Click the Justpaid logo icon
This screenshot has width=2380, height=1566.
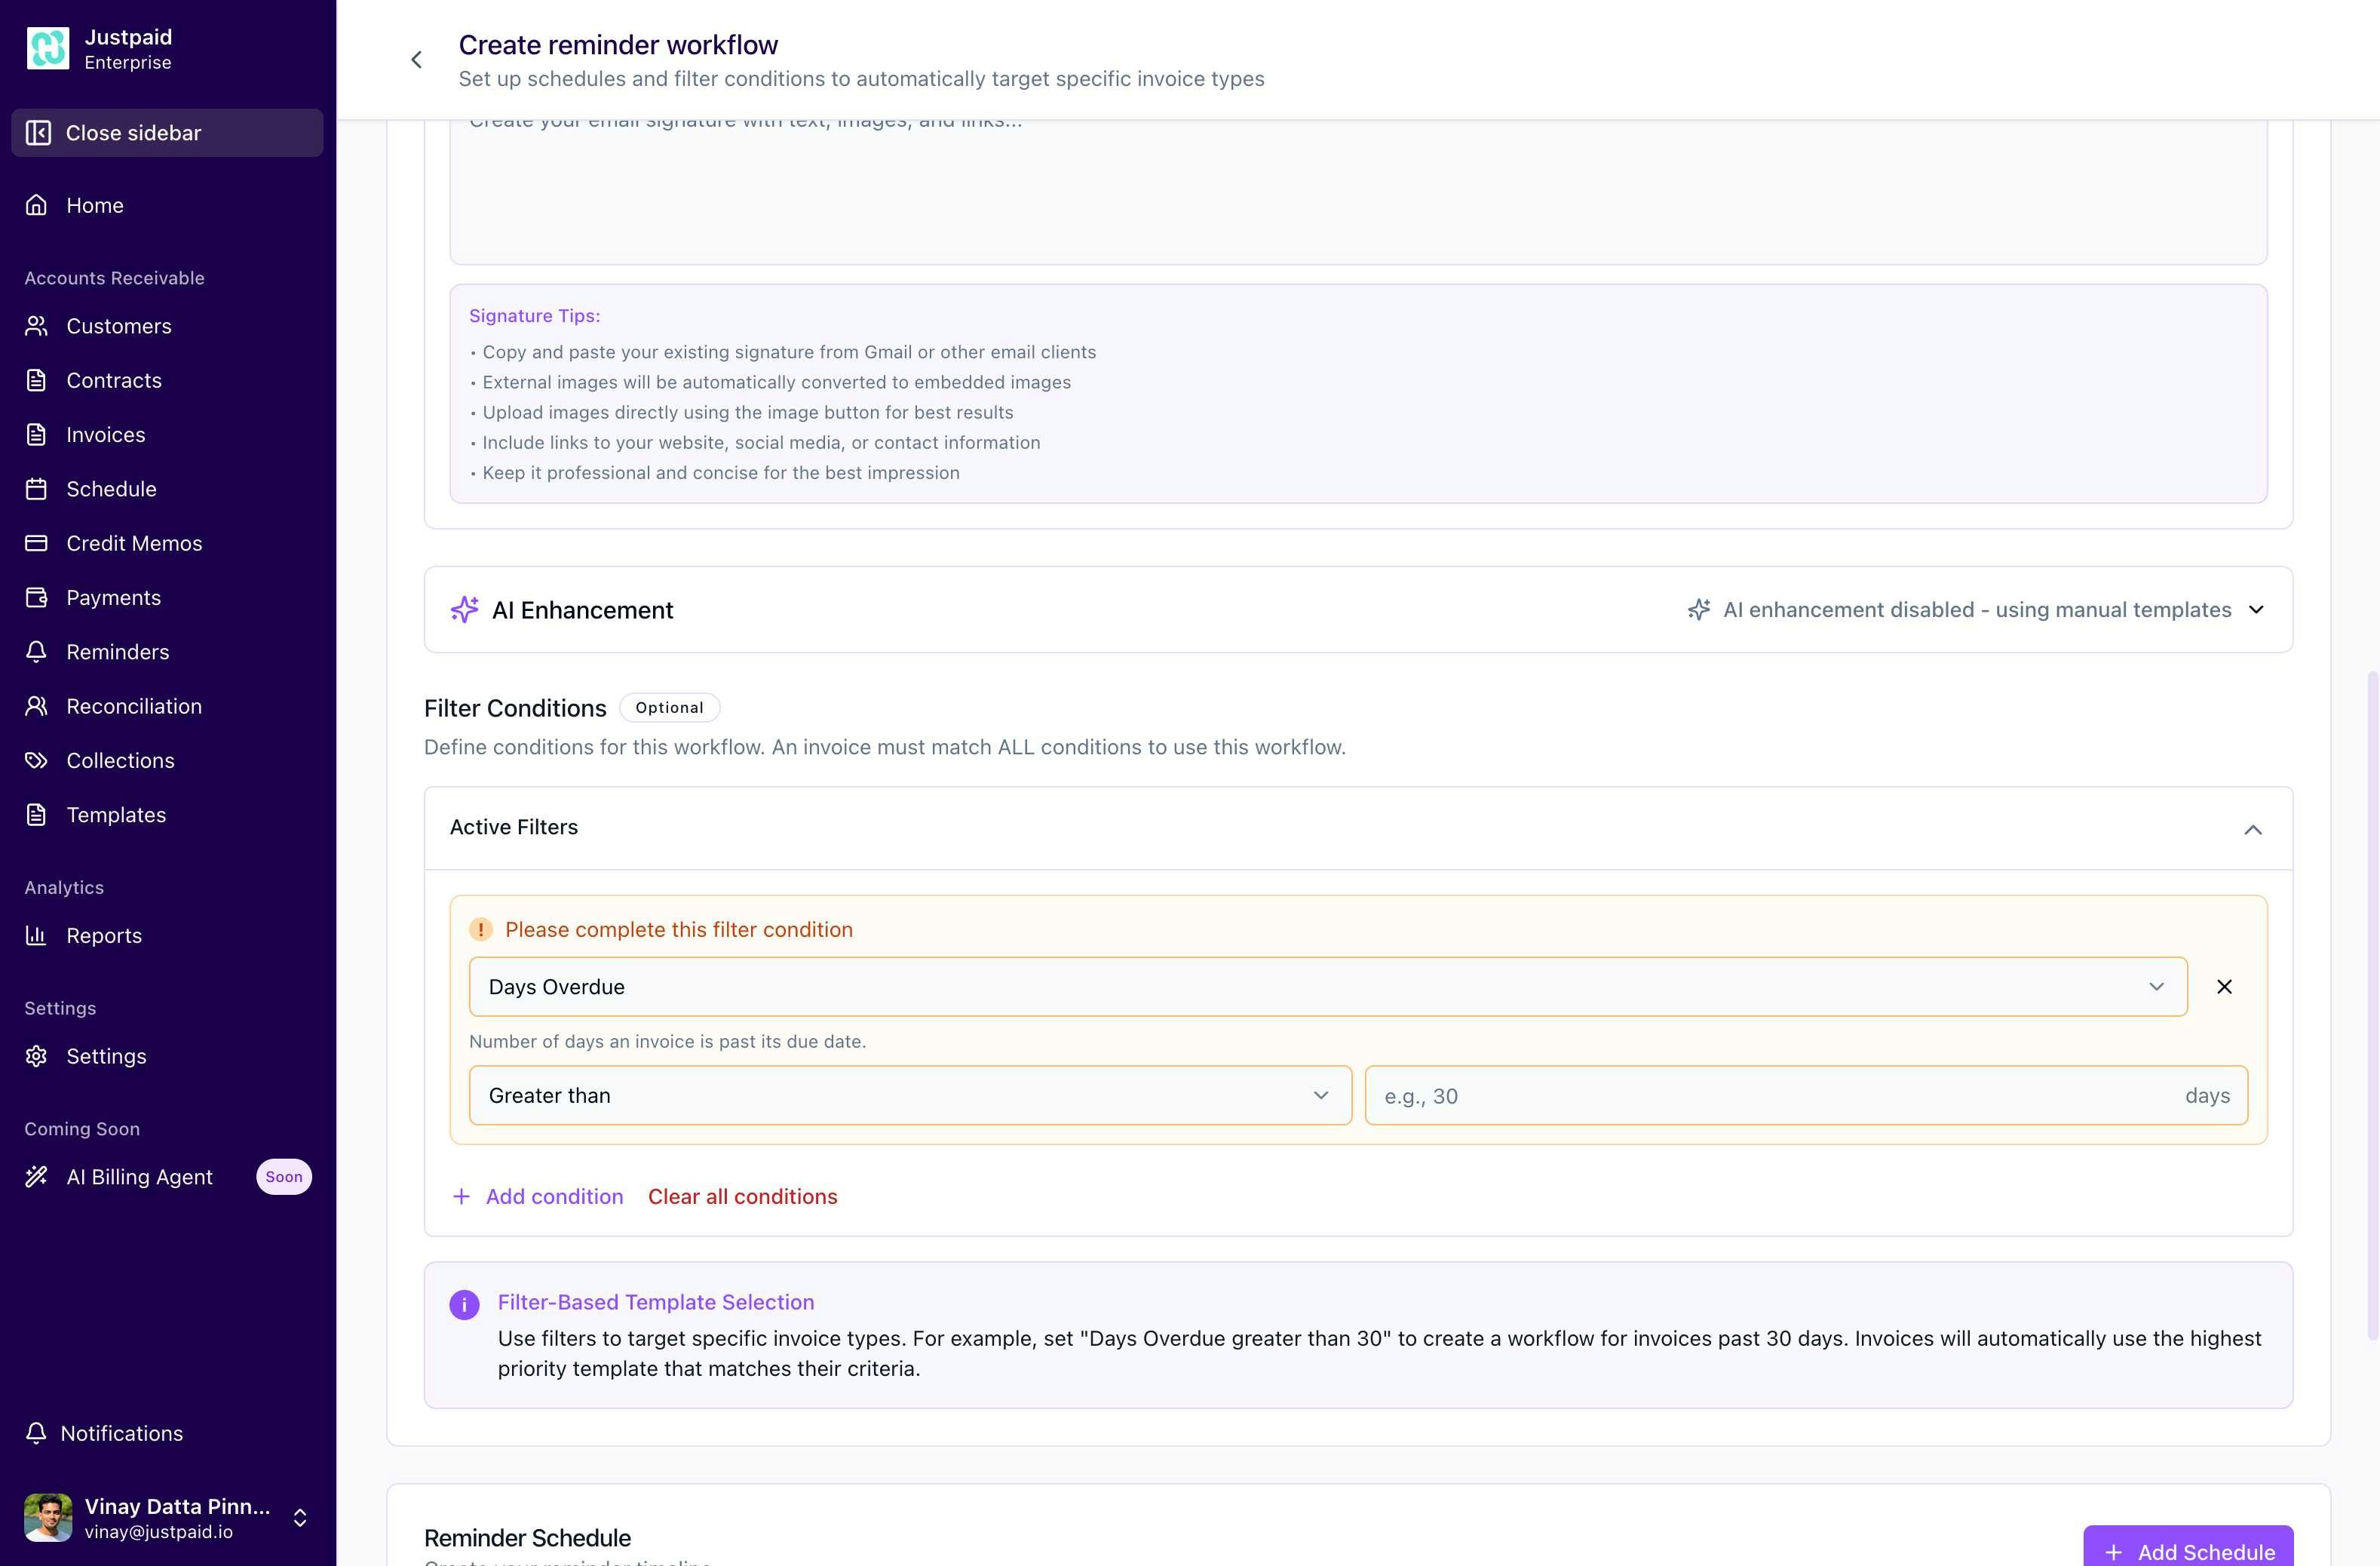tap(48, 49)
